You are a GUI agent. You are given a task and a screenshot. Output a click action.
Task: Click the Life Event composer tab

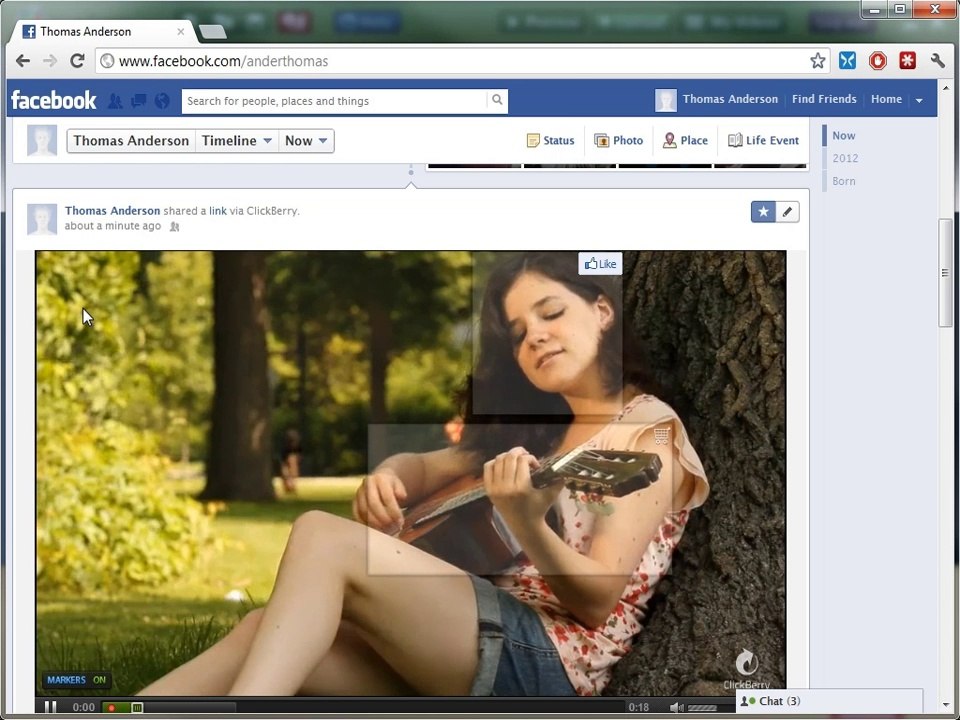(763, 140)
